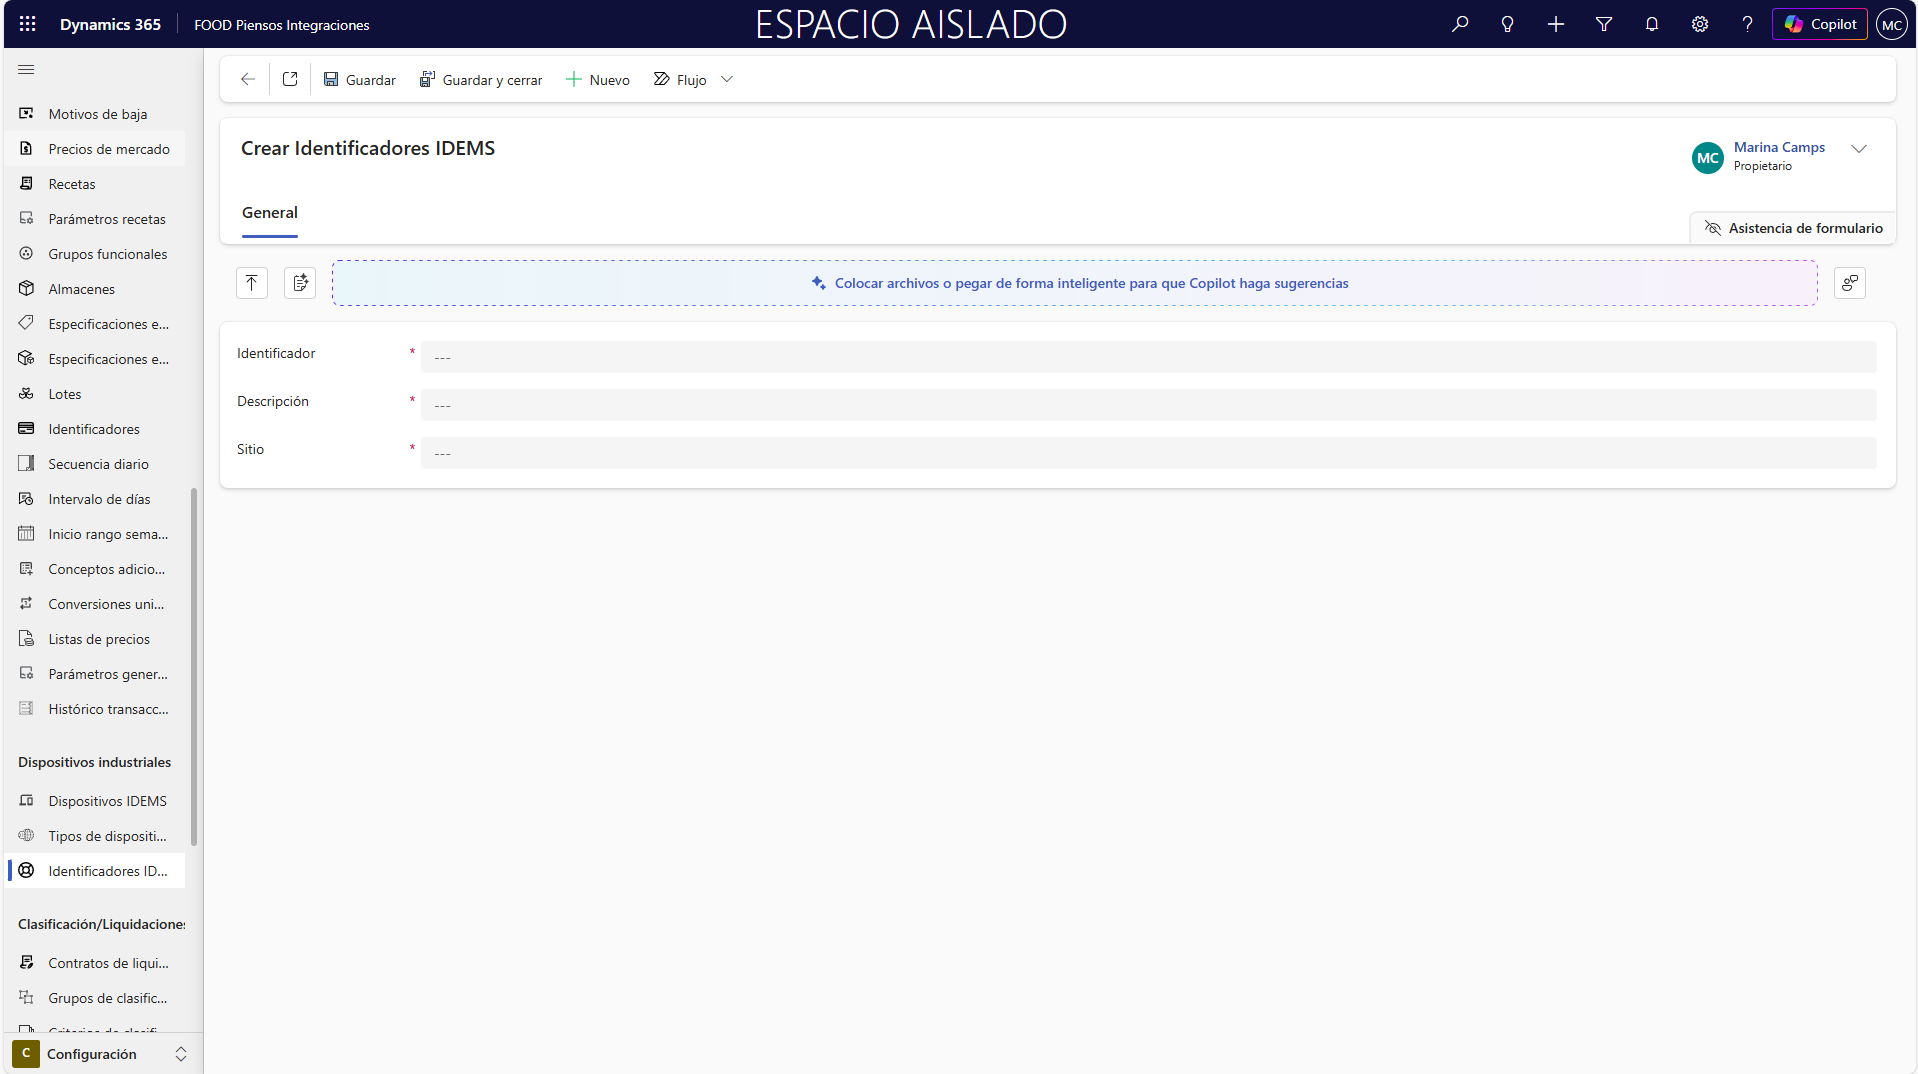This screenshot has width=1918, height=1074.
Task: Open Dispositivos IDEMS in the sidebar
Action: [x=107, y=801]
